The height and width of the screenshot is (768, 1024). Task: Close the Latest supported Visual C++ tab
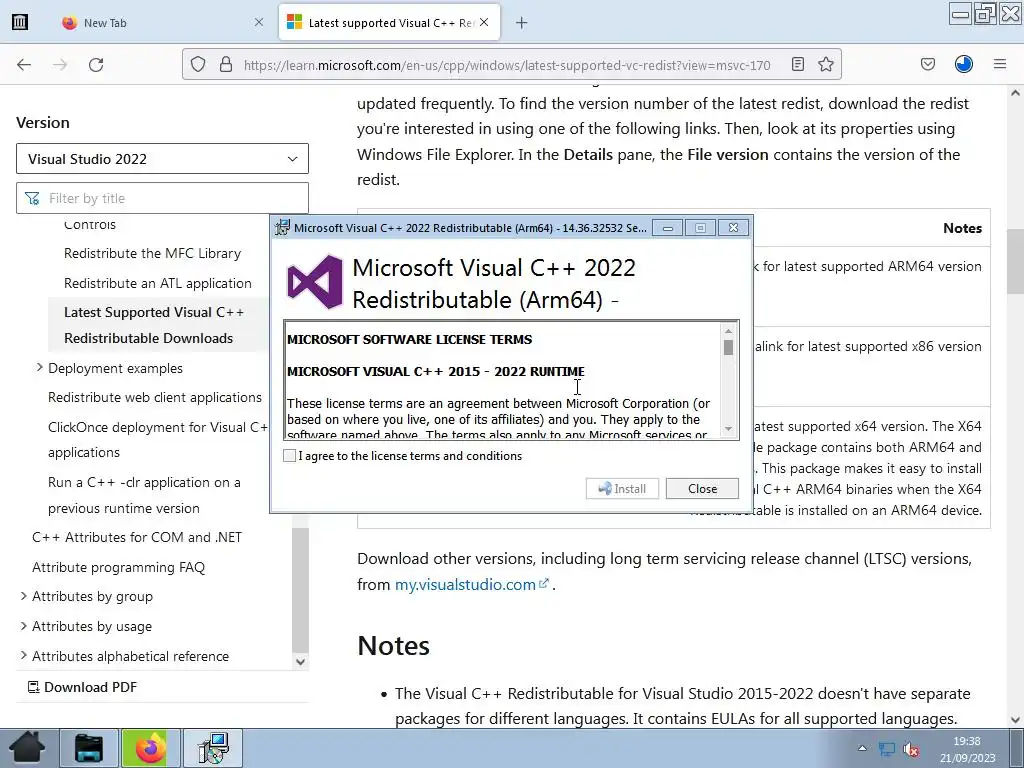click(484, 22)
